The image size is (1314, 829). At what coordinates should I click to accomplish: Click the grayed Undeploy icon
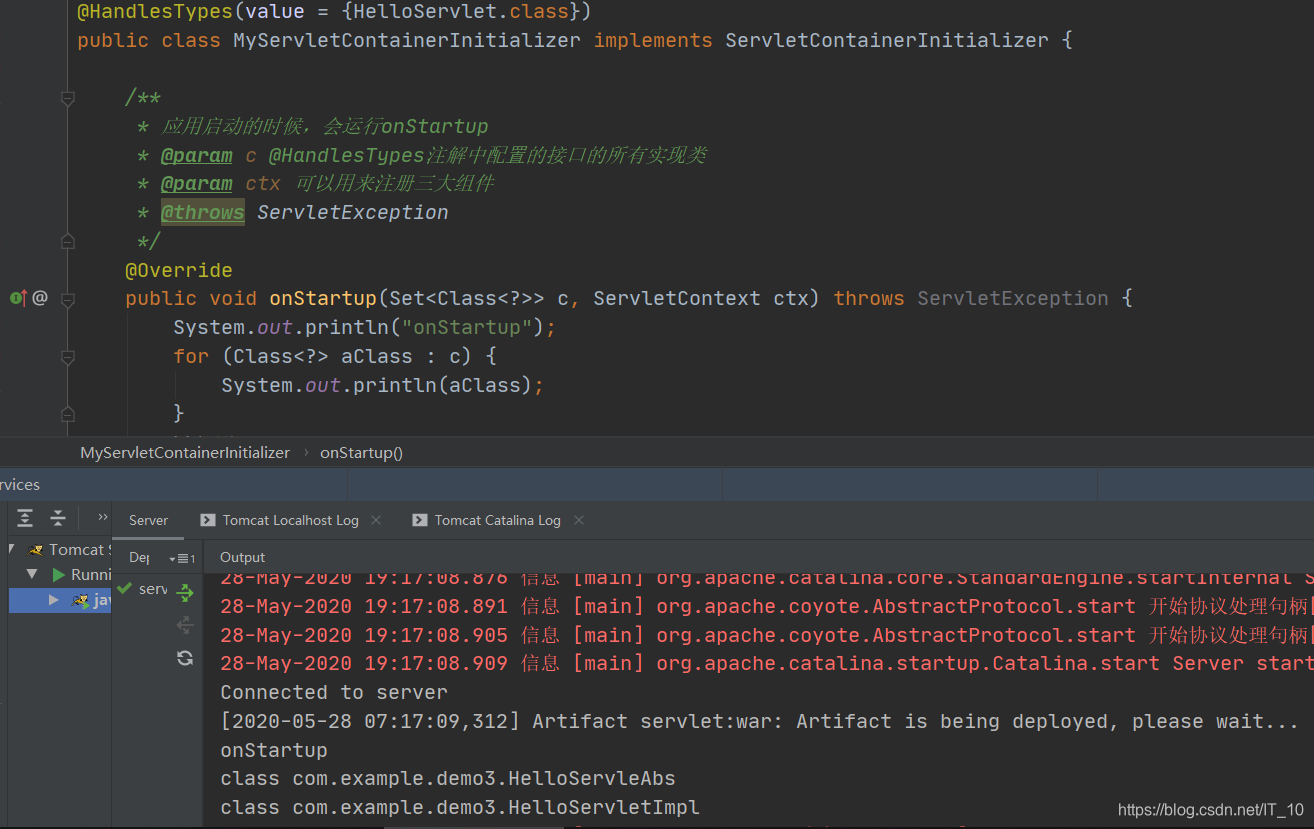(x=185, y=625)
